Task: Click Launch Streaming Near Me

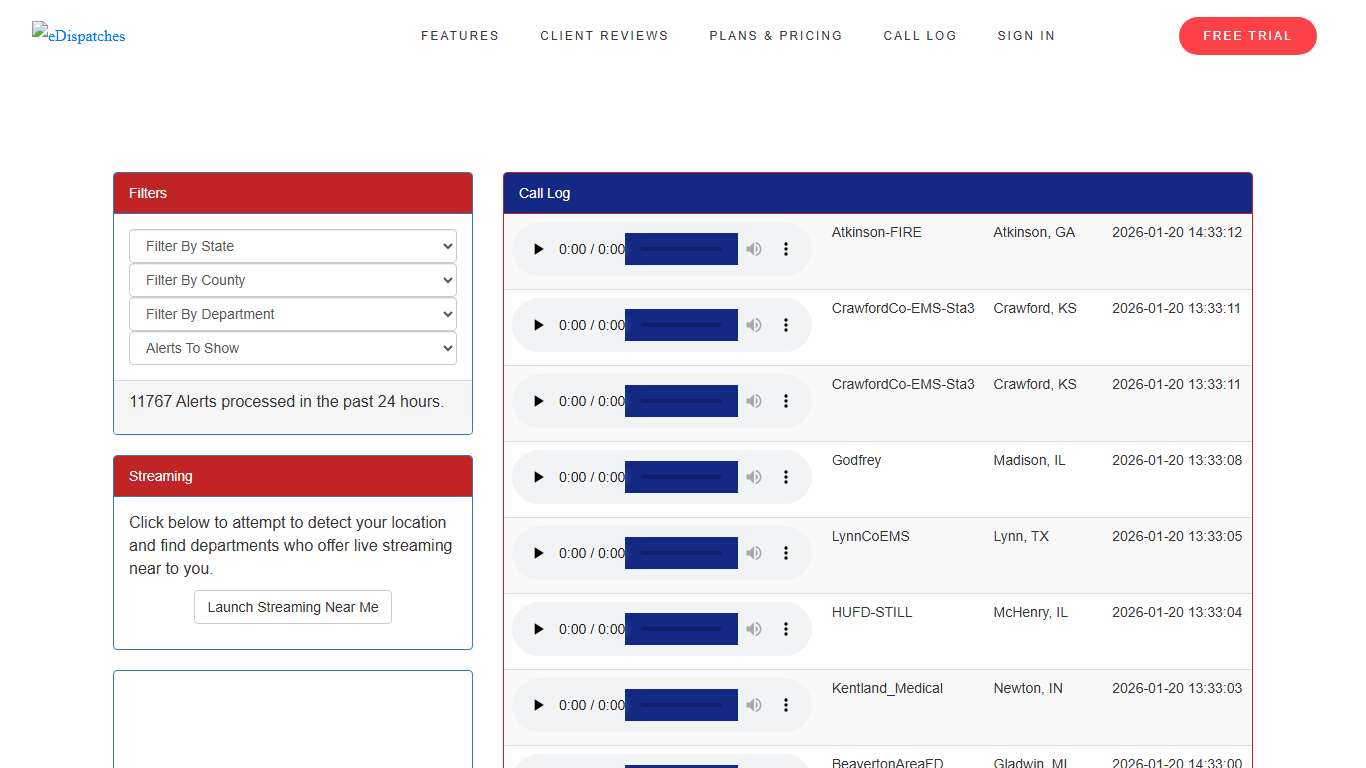Action: coord(292,606)
